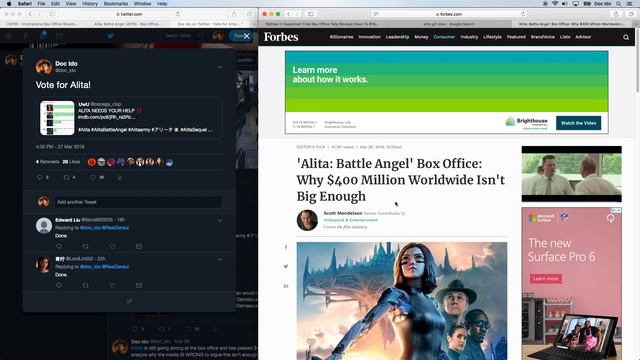
Task: Click the back arrow in Forbes Safari window
Action: [x=288, y=14]
